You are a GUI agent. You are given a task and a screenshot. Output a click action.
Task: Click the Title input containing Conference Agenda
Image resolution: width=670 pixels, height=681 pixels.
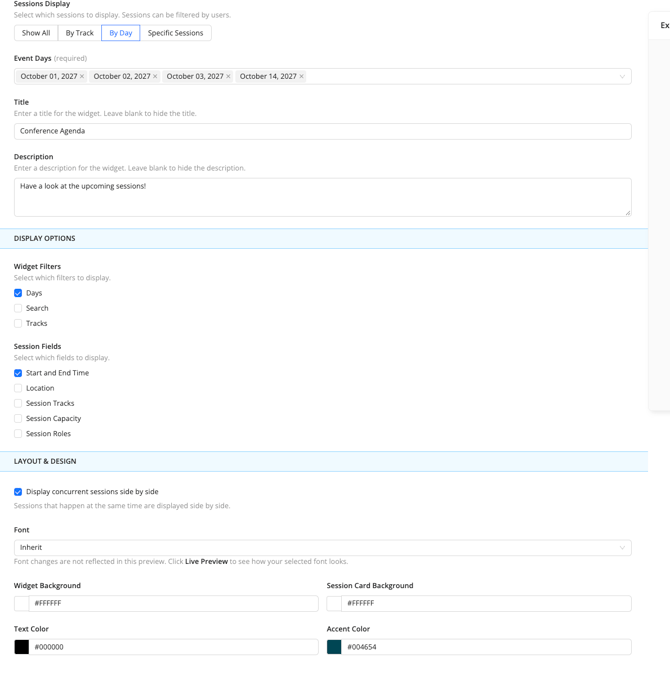click(323, 131)
